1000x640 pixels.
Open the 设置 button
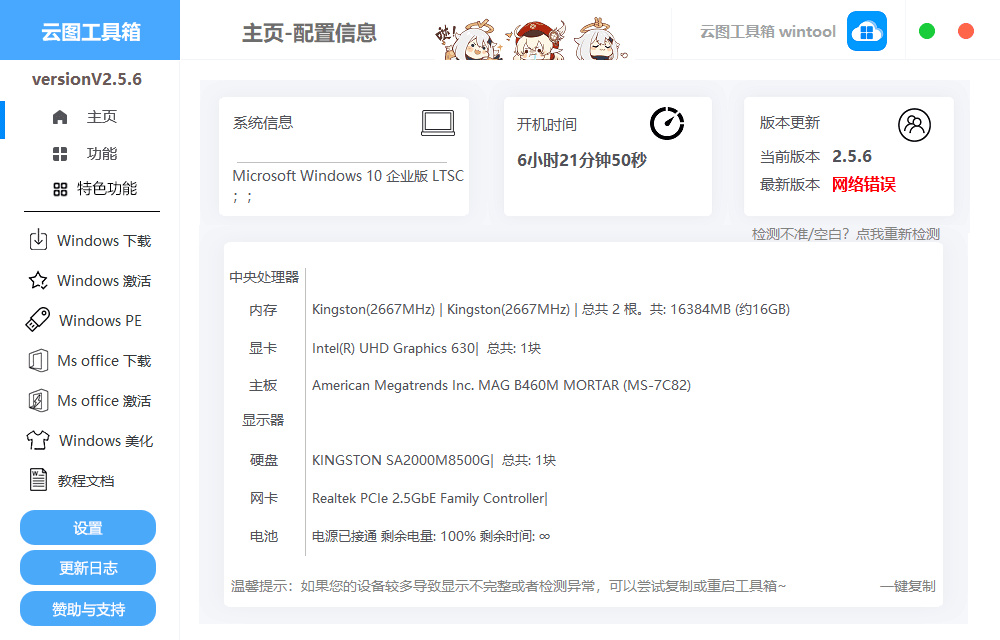click(x=87, y=527)
